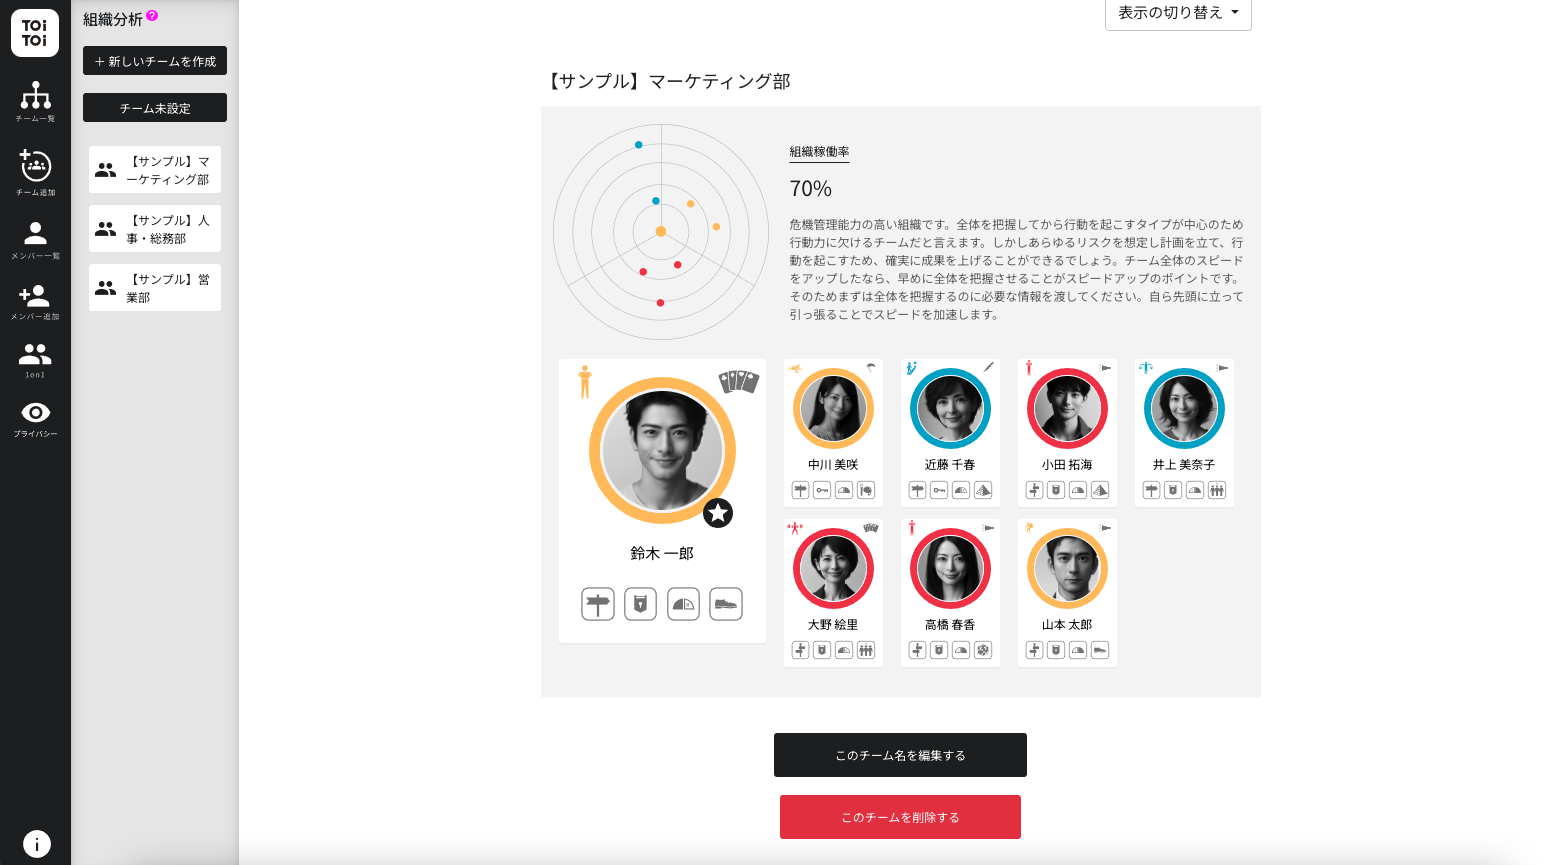
Task: Open 鈴木 一郎's leader profile photo
Action: (x=662, y=450)
